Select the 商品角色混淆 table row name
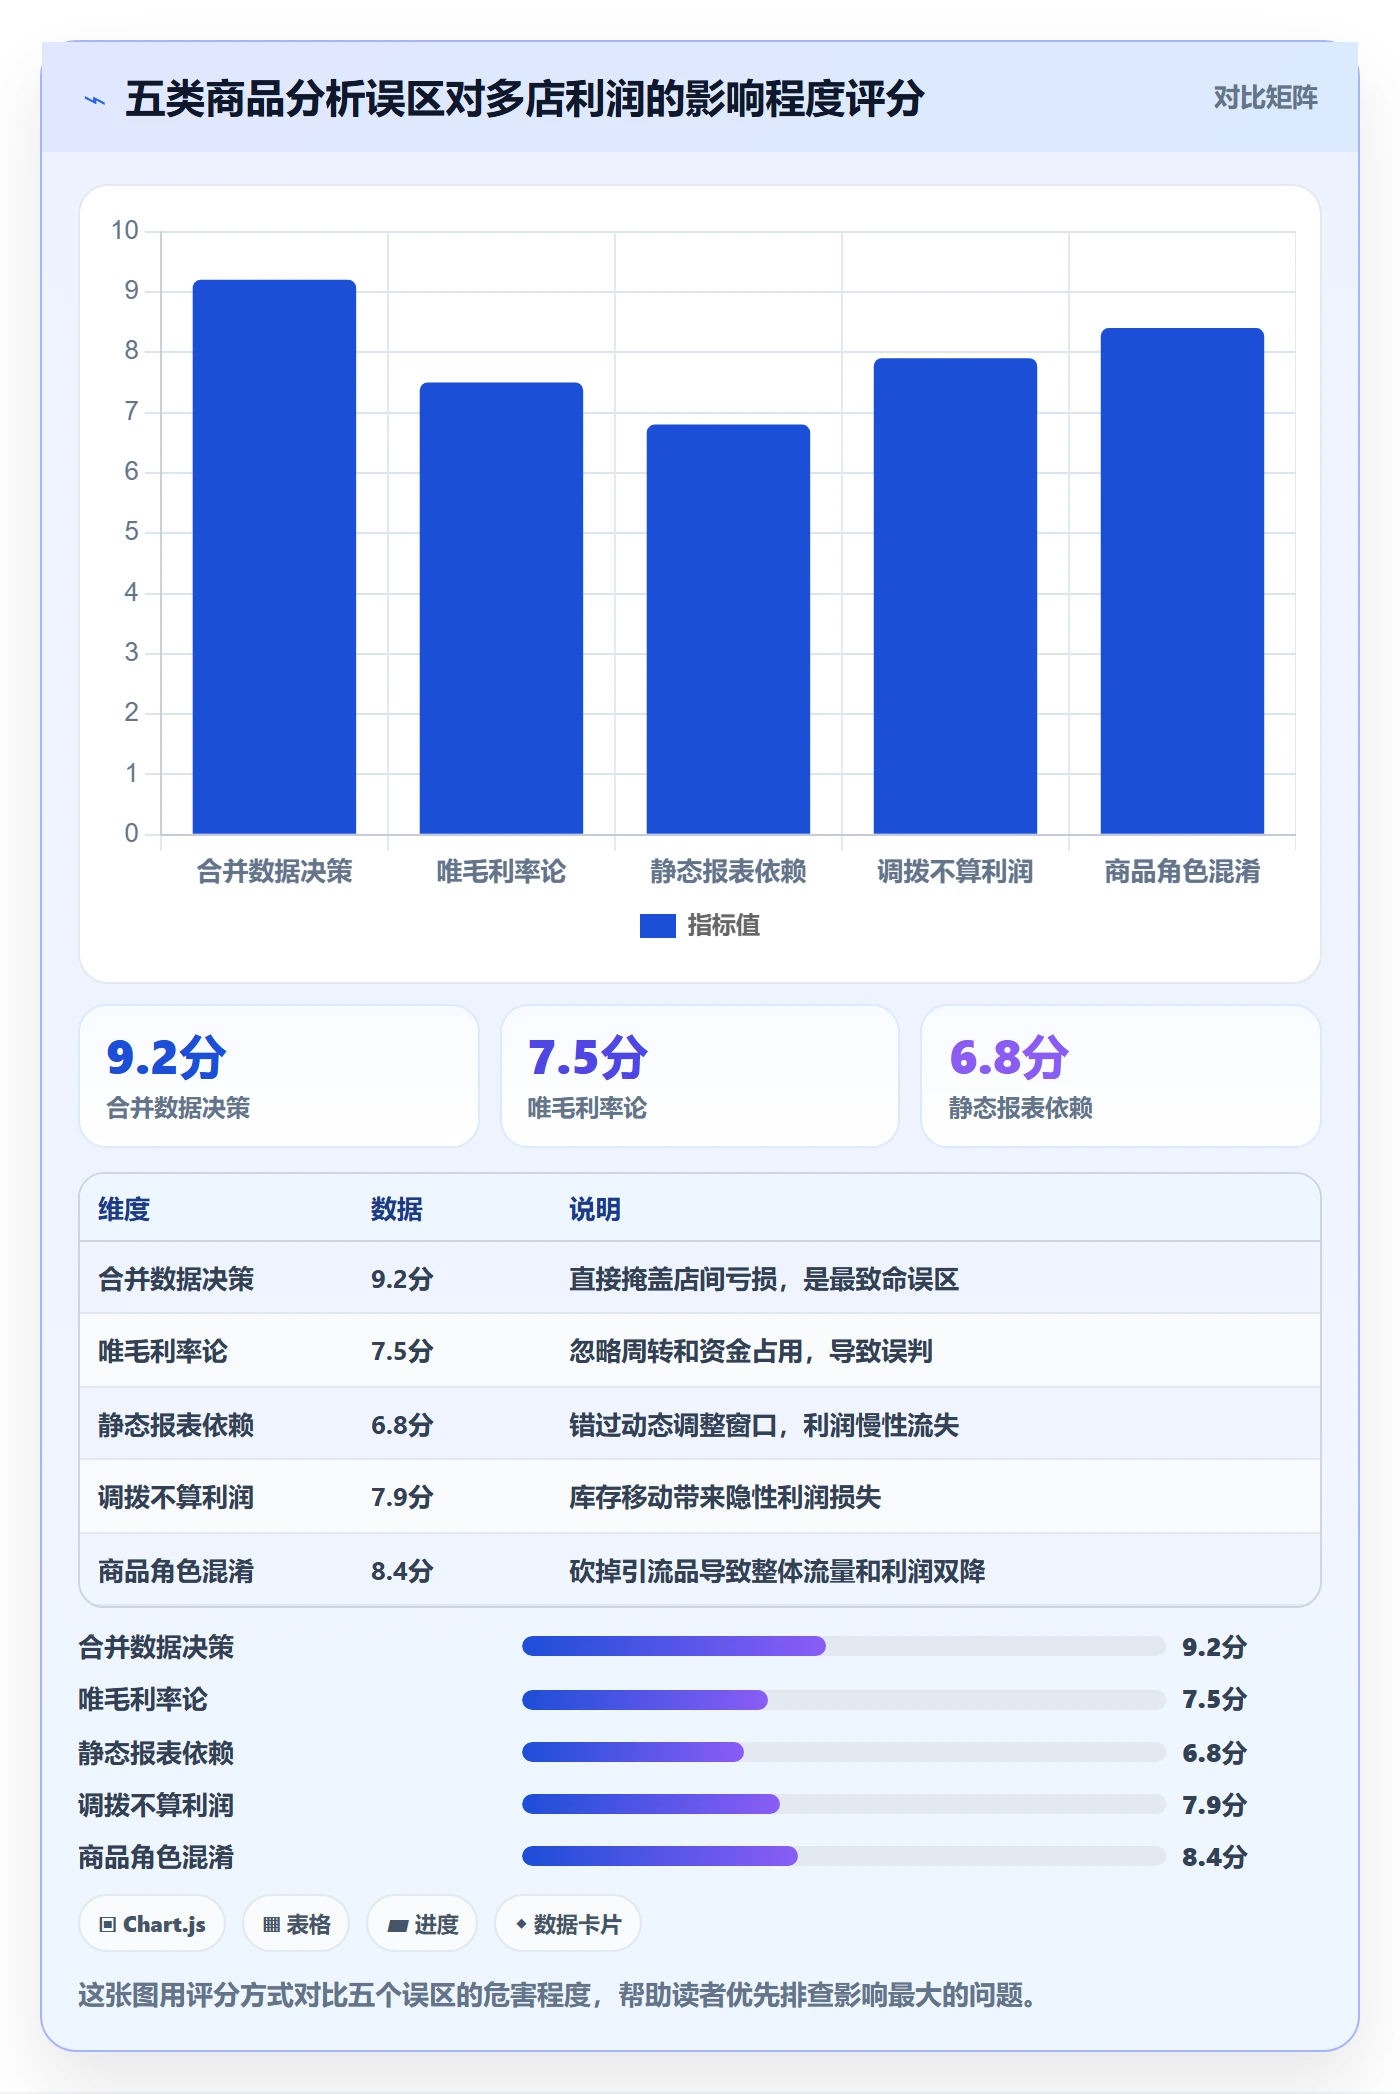Screen dimensions: 1400x2094 [x=176, y=1571]
